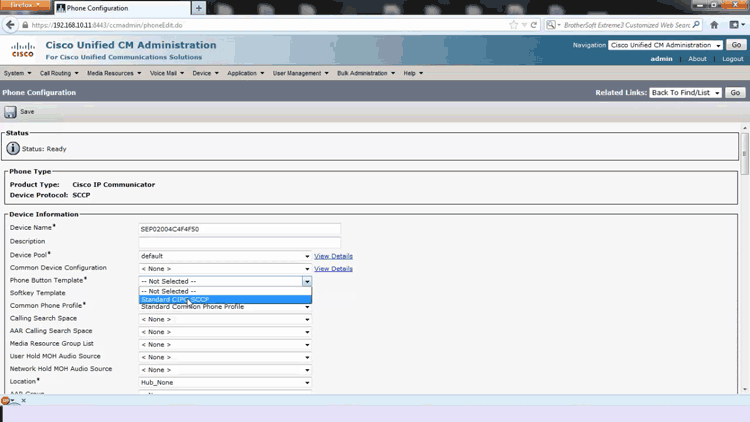Open the User Hold MOH Audio Source dropdown

pos(225,357)
